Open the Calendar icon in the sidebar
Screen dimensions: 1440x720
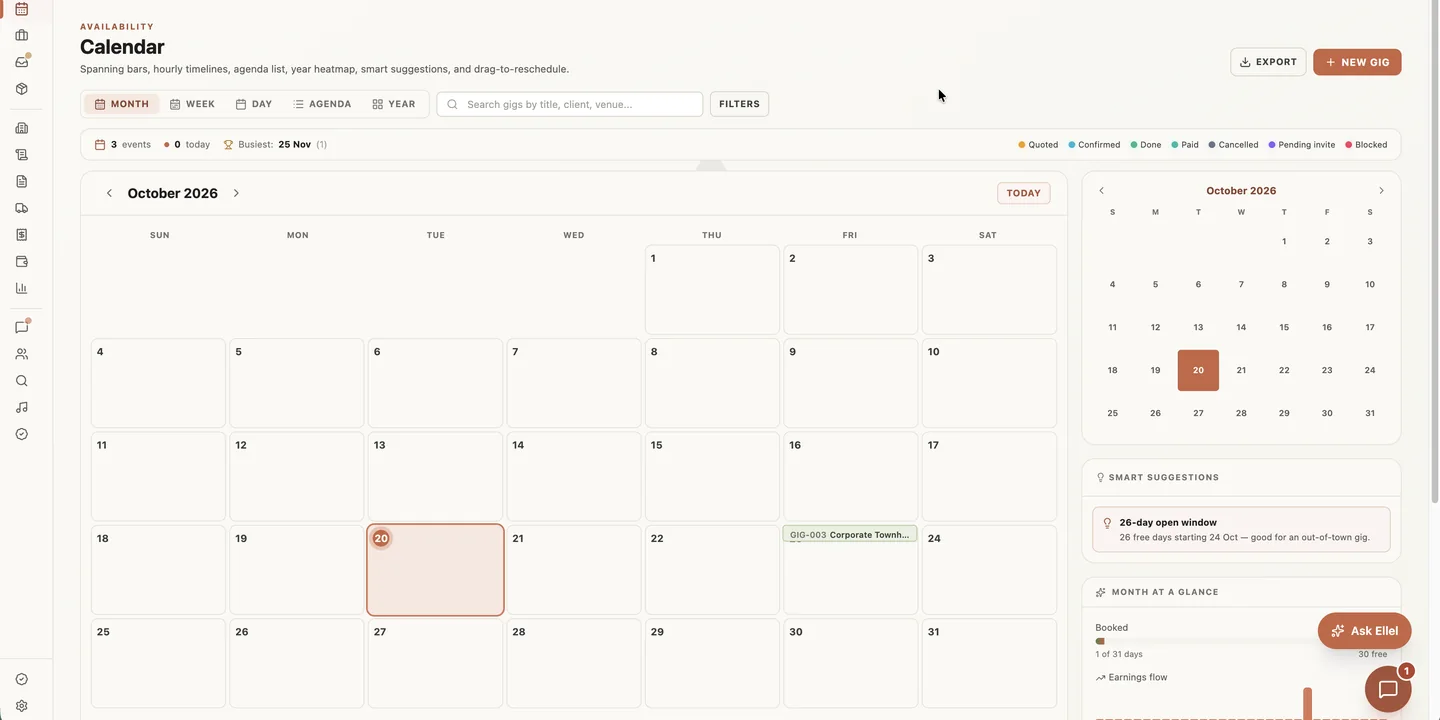click(x=22, y=9)
